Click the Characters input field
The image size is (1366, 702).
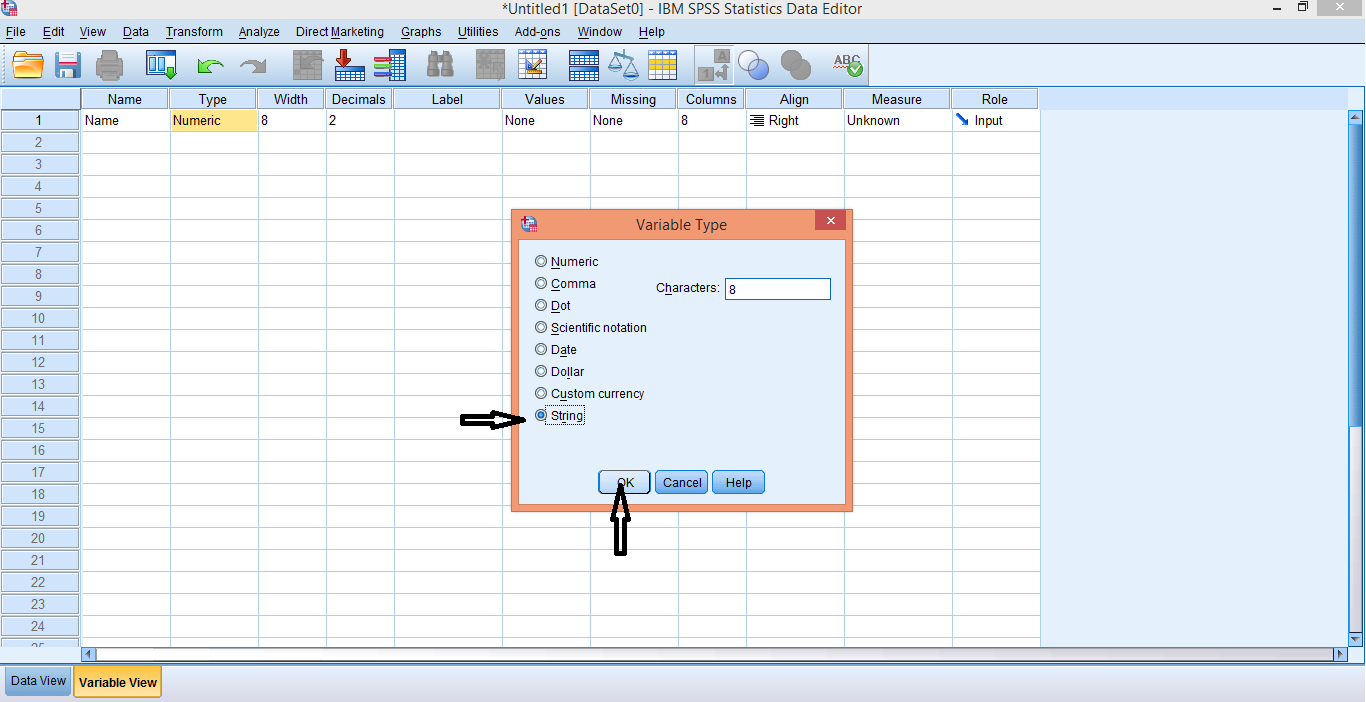[778, 289]
